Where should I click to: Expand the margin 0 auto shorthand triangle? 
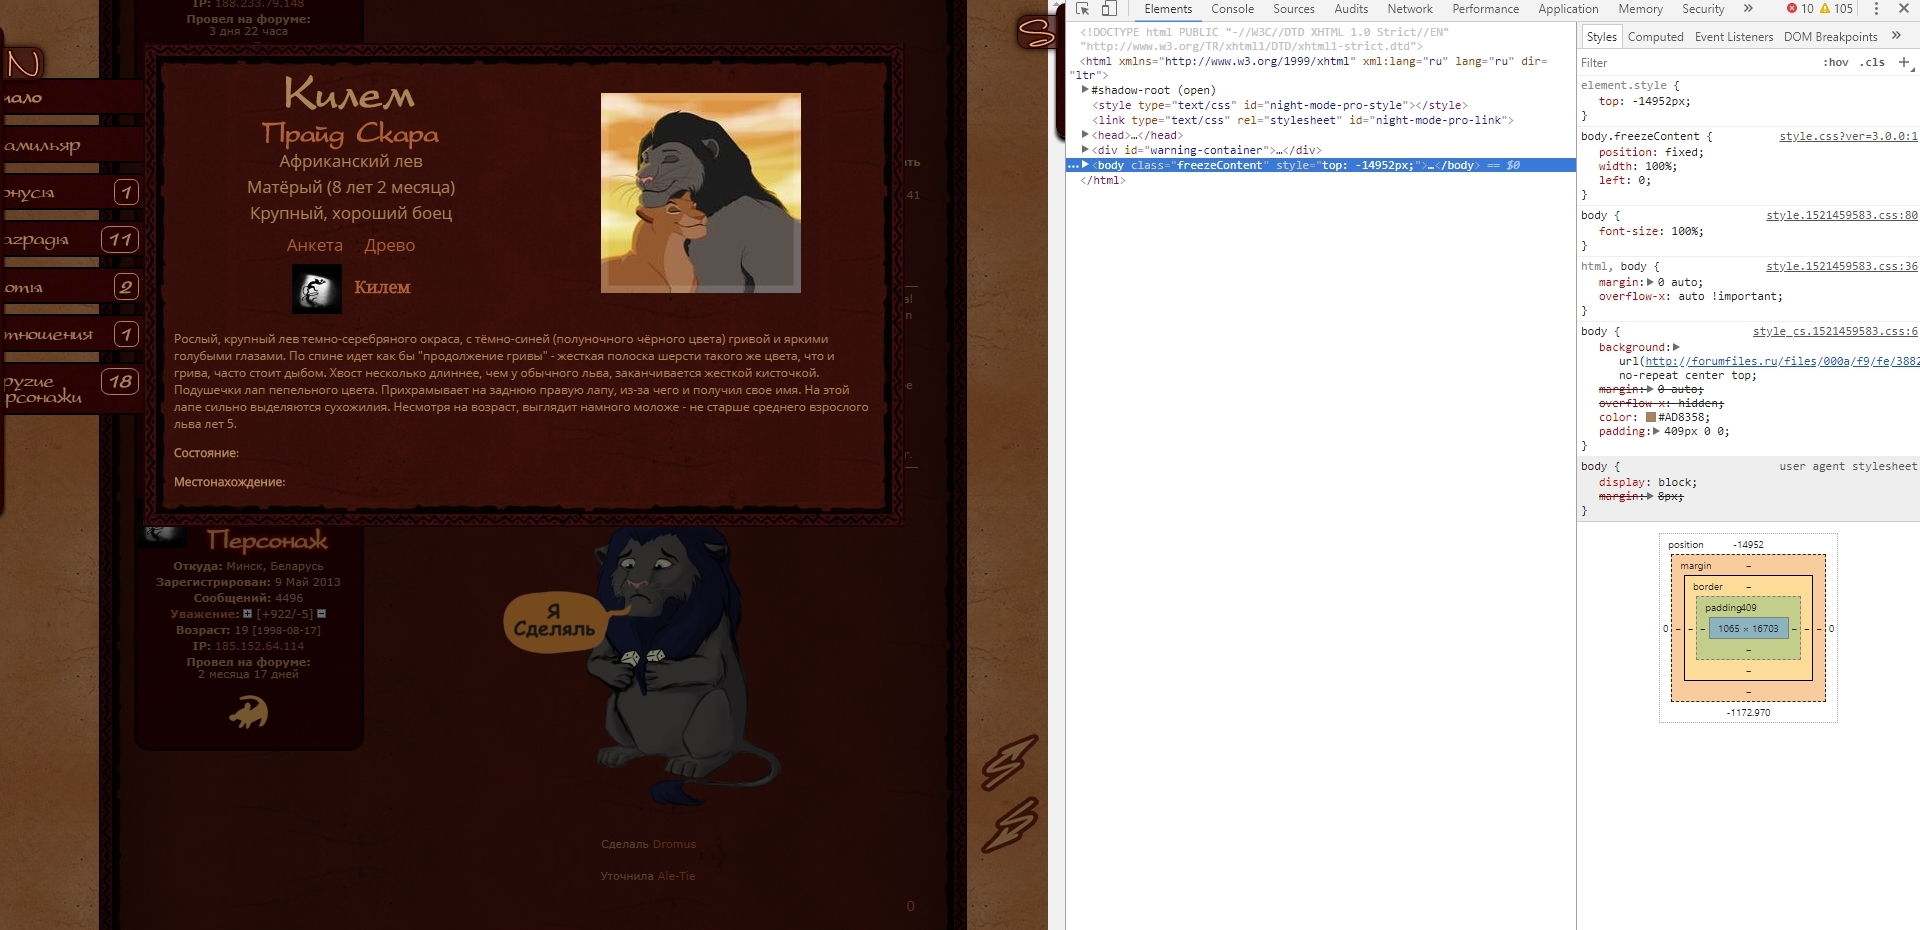click(1650, 282)
